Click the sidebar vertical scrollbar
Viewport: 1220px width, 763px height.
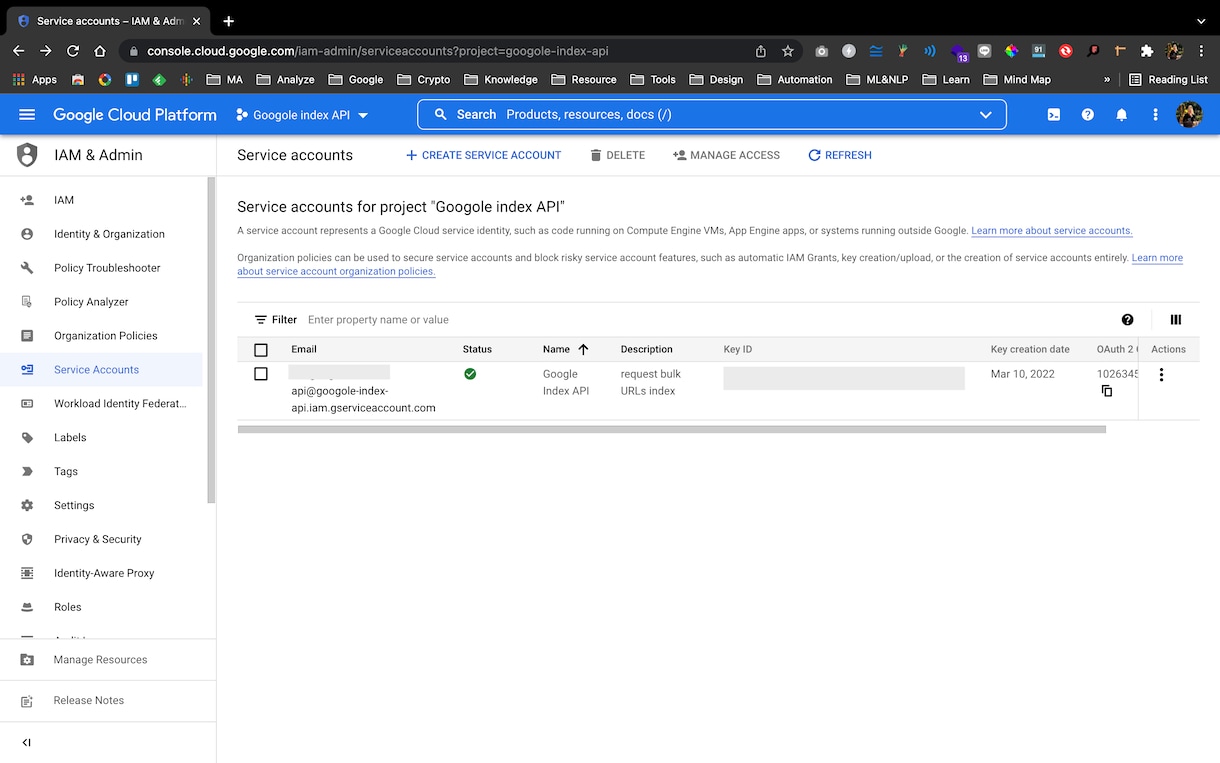click(x=211, y=340)
